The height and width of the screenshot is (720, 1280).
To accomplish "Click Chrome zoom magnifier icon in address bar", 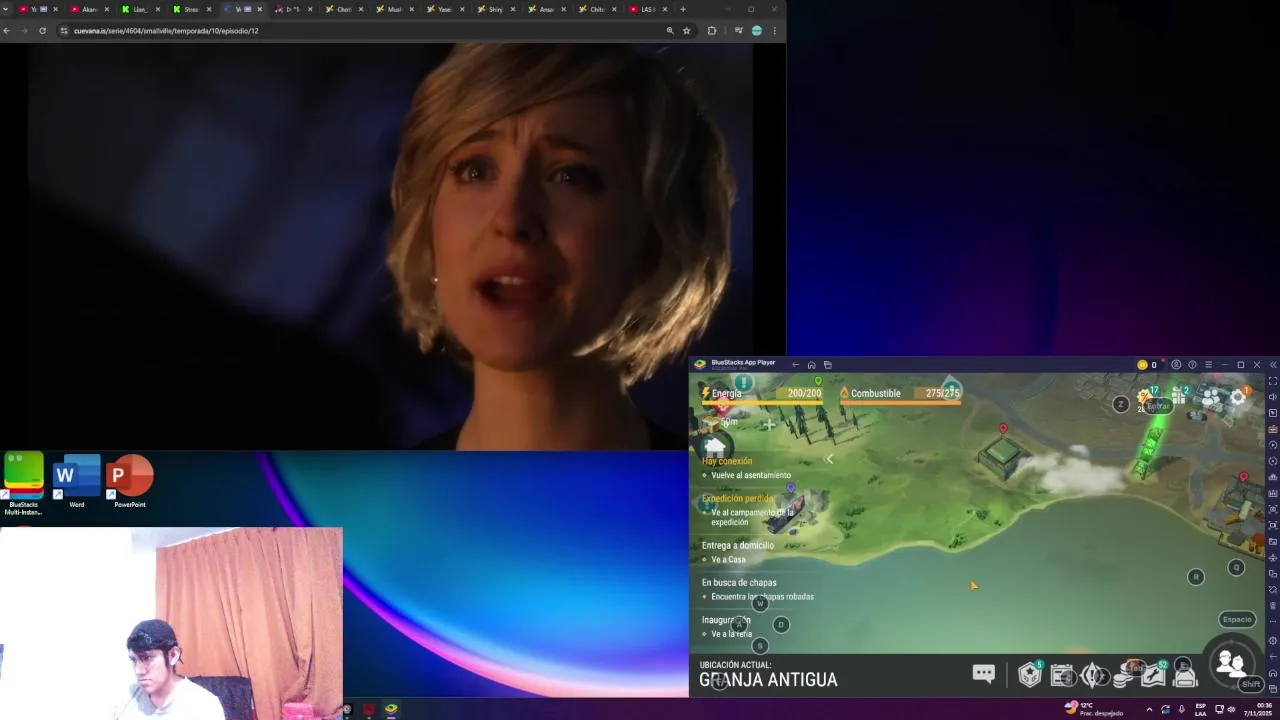I will [x=670, y=31].
